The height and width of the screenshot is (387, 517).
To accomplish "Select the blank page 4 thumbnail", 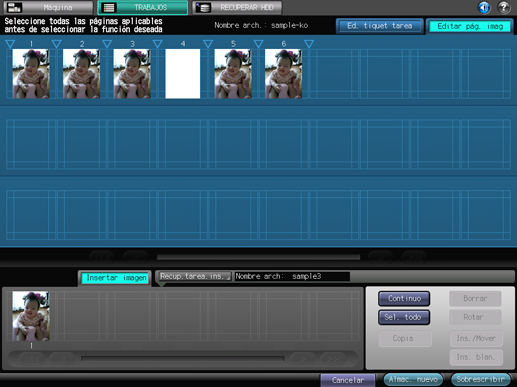I will (183, 74).
